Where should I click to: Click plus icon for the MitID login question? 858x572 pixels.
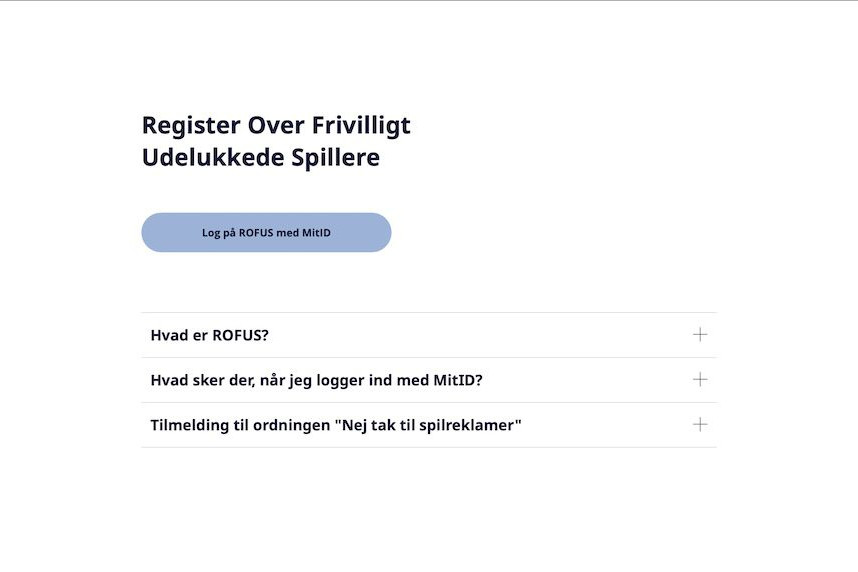tap(700, 380)
